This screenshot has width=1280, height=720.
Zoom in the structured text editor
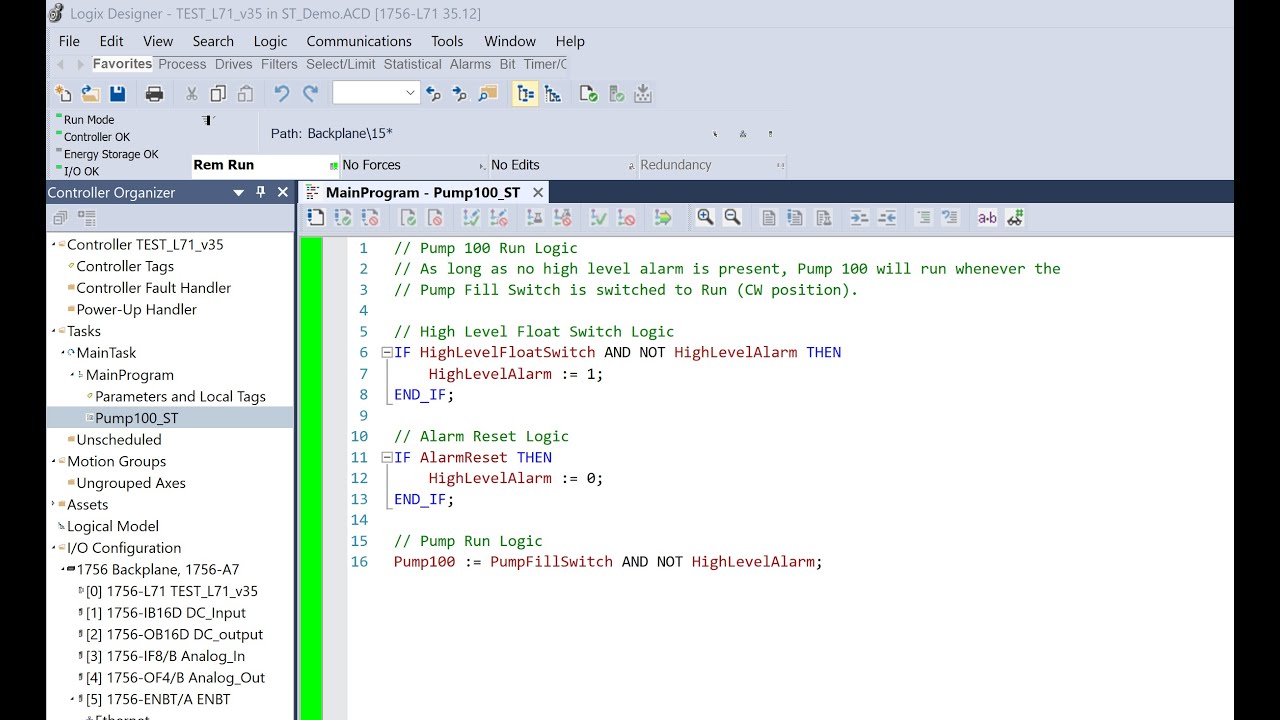click(705, 217)
